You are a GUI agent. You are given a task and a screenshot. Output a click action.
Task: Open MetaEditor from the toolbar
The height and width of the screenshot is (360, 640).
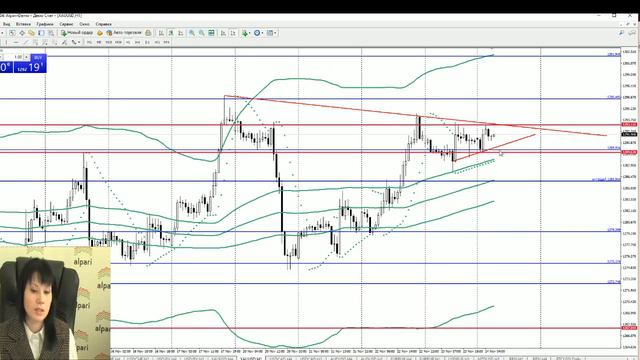[x=100, y=33]
